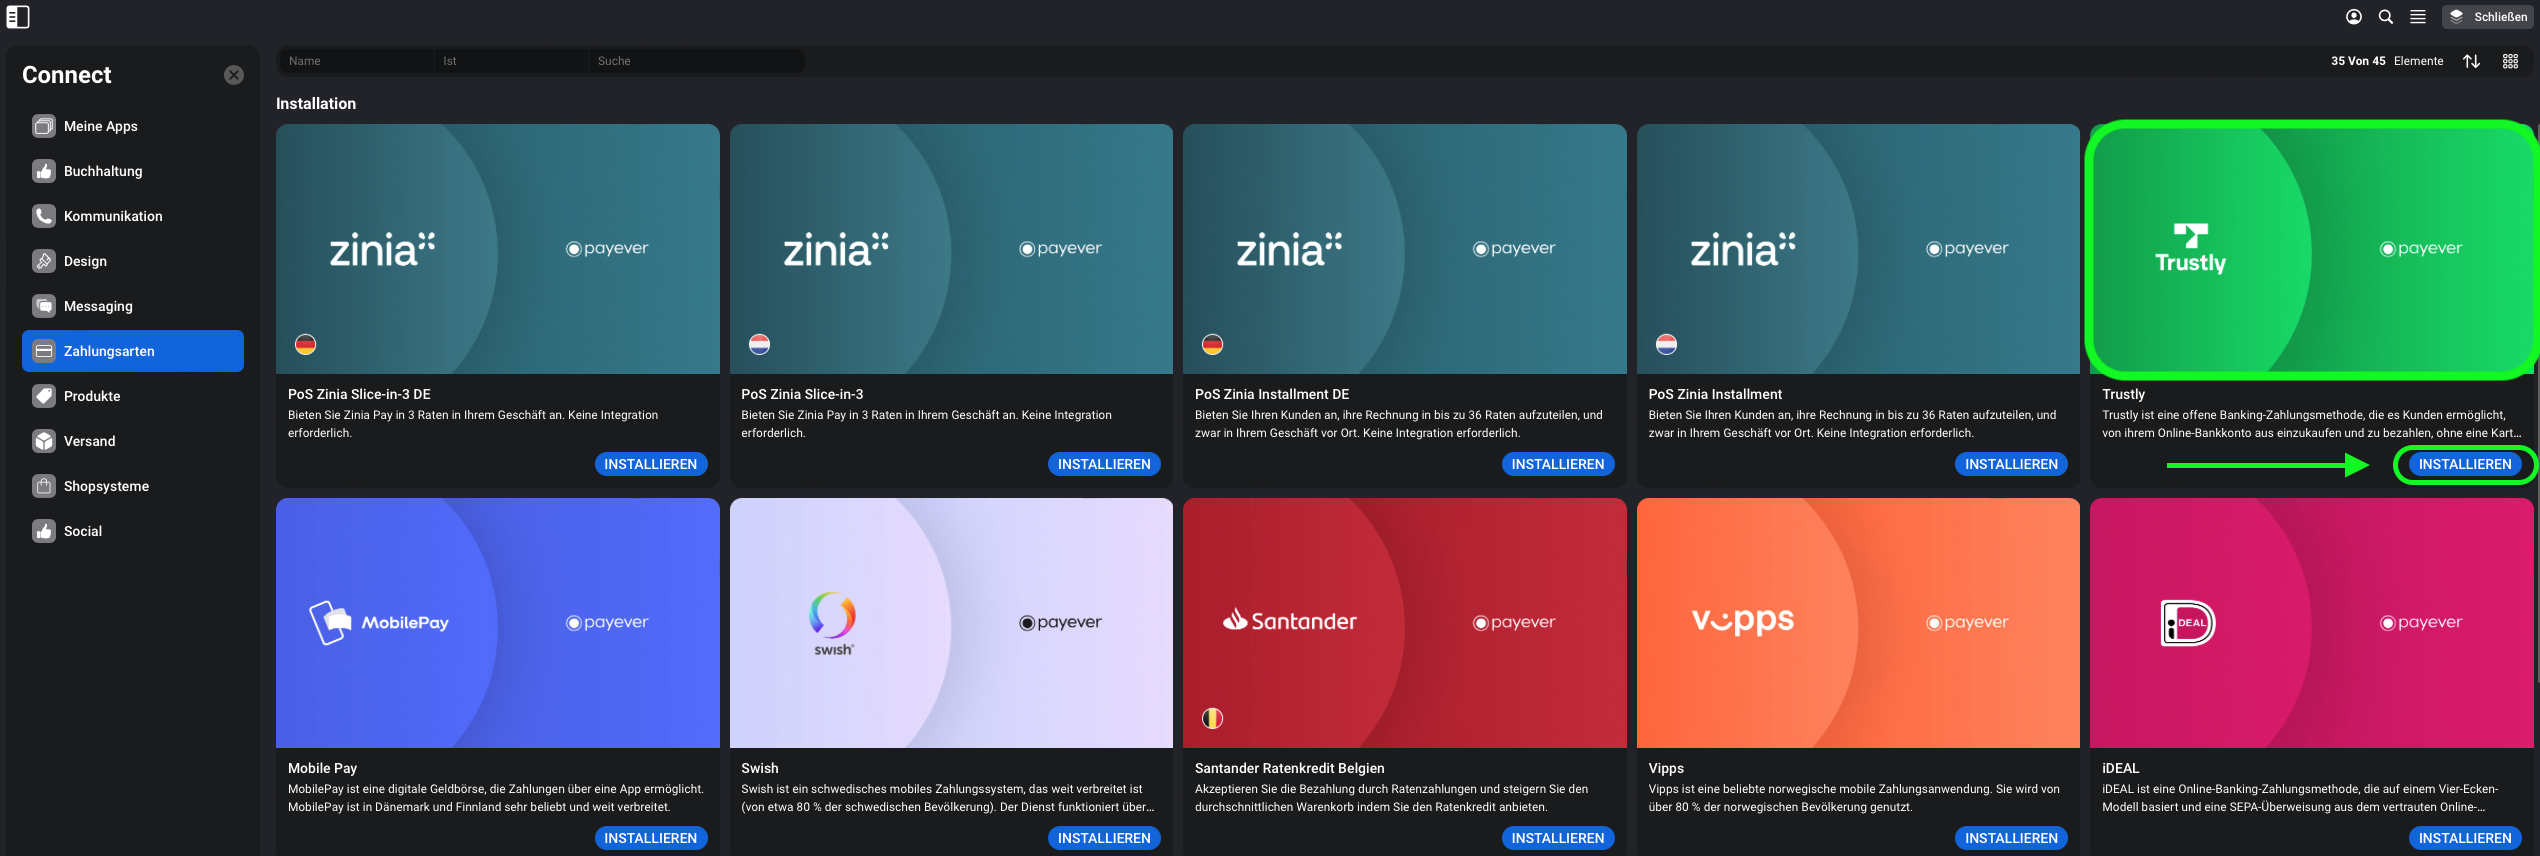Open the Vipps card thumbnail
Image resolution: width=2540 pixels, height=856 pixels.
click(1858, 623)
